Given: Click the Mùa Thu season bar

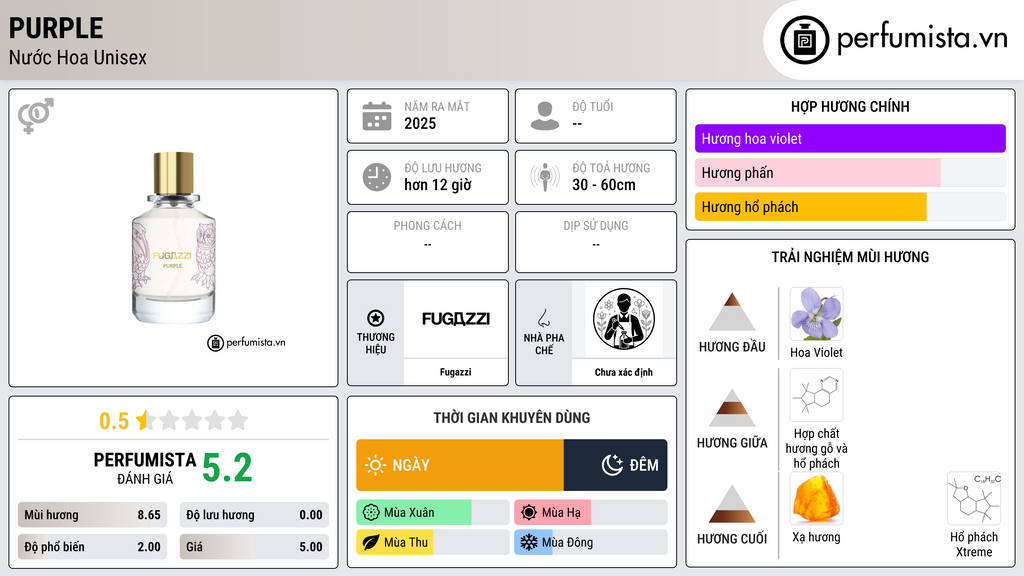Looking at the screenshot, I should (x=432, y=542).
